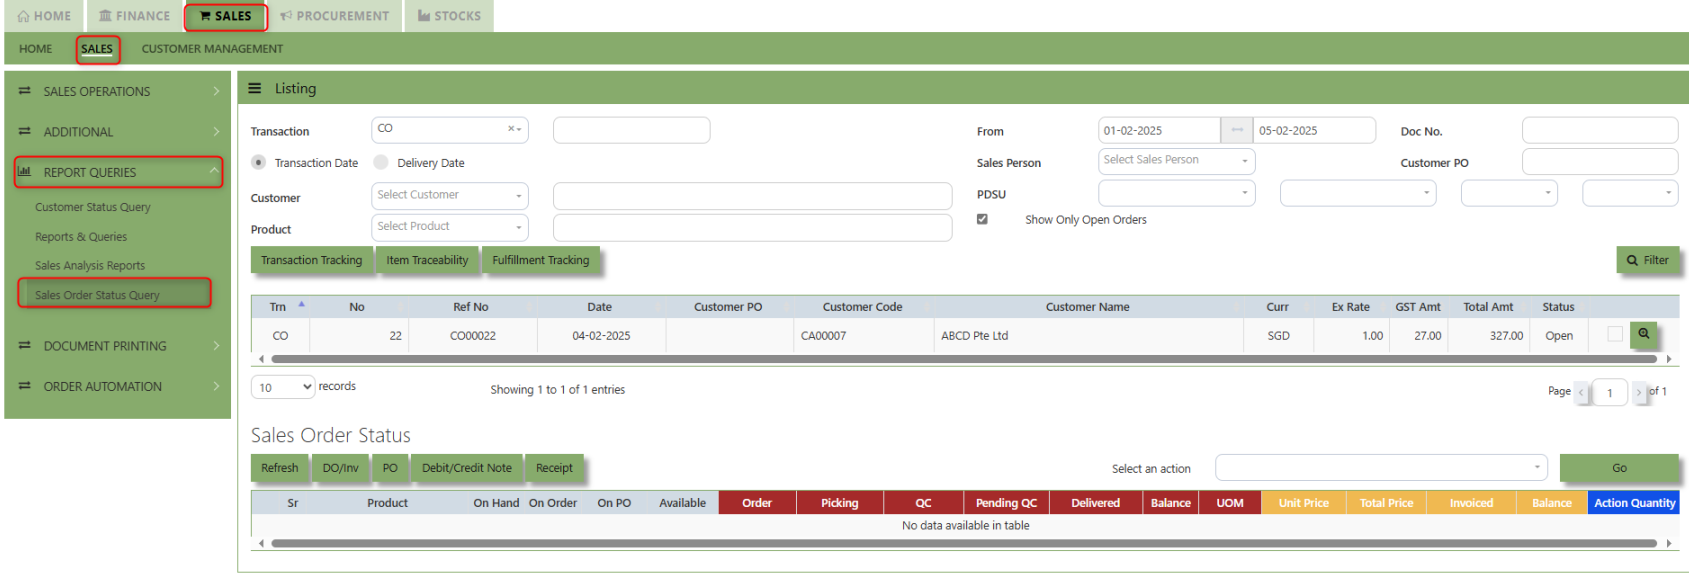Image resolution: width=1689 pixels, height=574 pixels.
Task: Open the SALES top tab
Action: click(226, 16)
